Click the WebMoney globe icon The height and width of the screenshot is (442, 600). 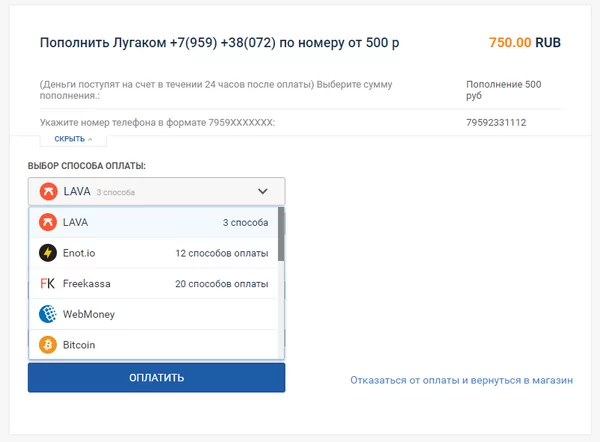pos(47,314)
